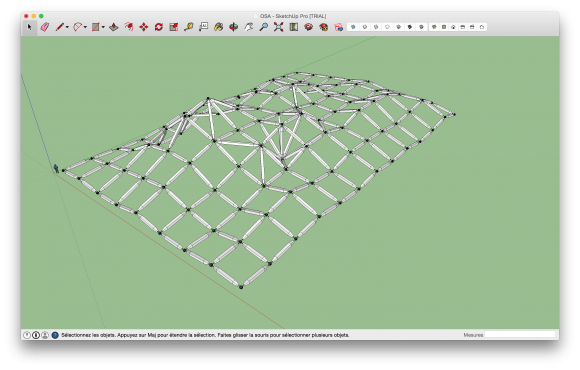Click the Mesures input field
Image resolution: width=580 pixels, height=370 pixels.
tap(520, 335)
